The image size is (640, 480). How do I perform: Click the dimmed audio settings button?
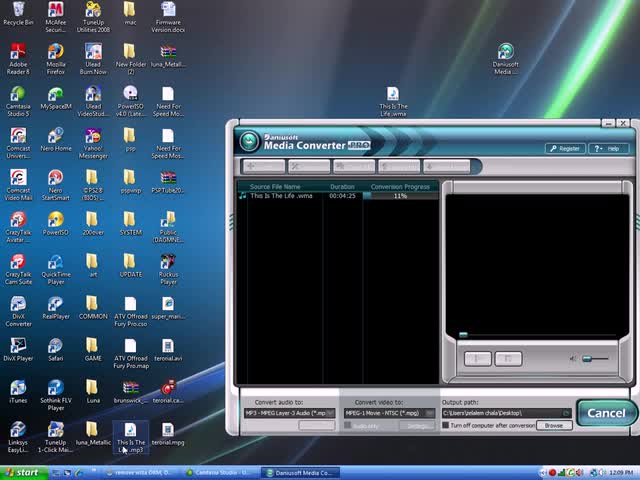(317, 426)
